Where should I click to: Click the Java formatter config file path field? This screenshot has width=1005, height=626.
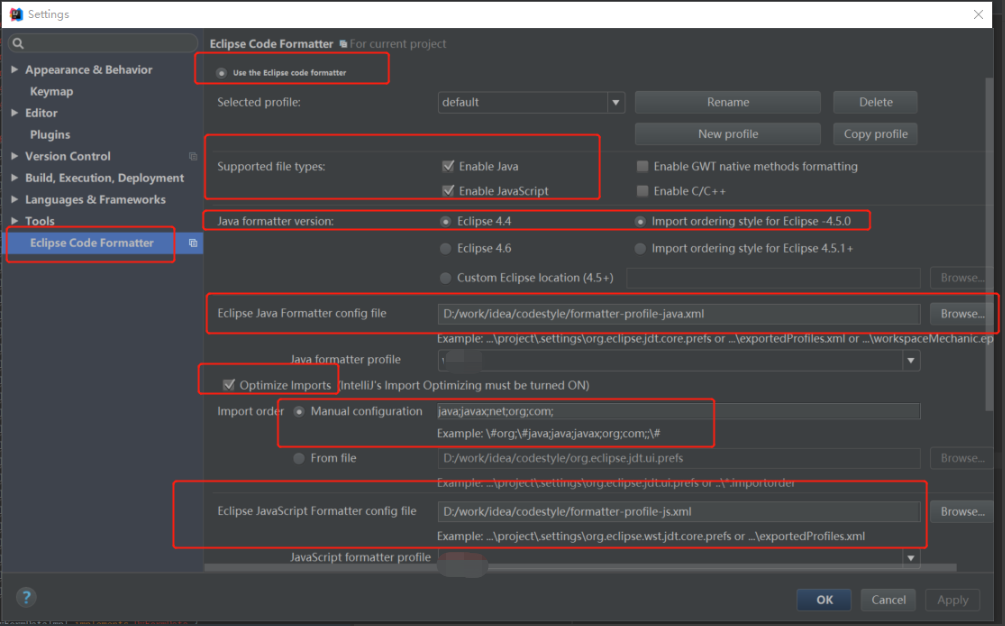[679, 314]
